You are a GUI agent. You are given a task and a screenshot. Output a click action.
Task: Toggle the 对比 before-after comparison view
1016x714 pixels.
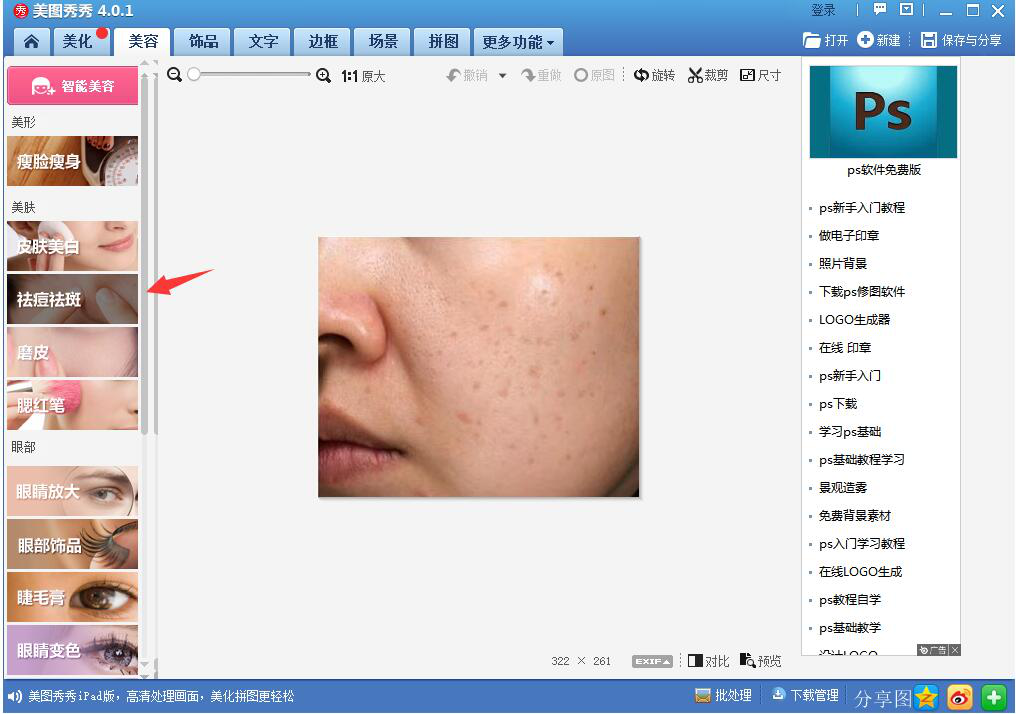coord(708,660)
